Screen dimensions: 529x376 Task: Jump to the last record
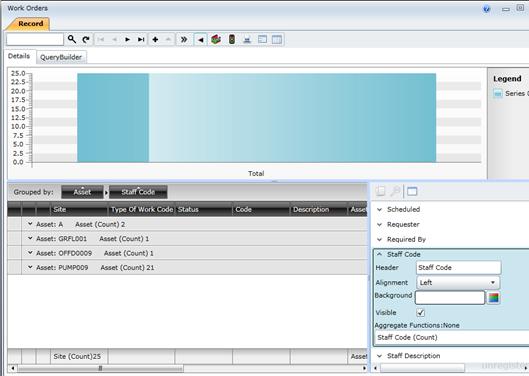point(141,39)
